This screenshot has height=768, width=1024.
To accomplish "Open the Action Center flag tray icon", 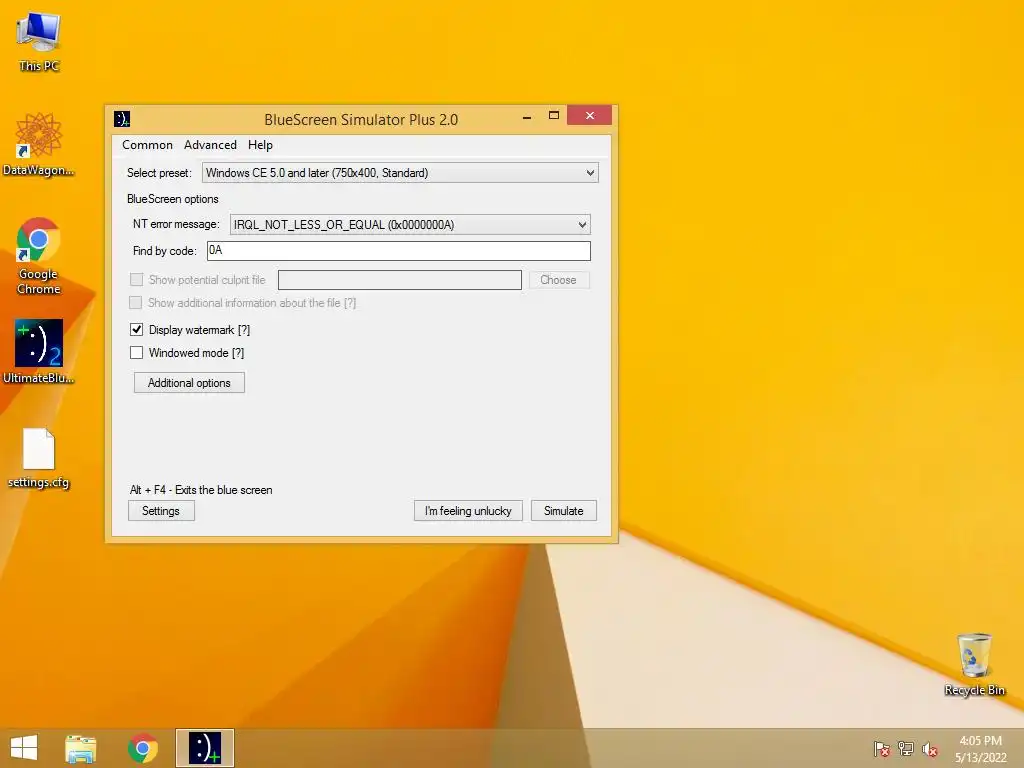I will point(881,749).
